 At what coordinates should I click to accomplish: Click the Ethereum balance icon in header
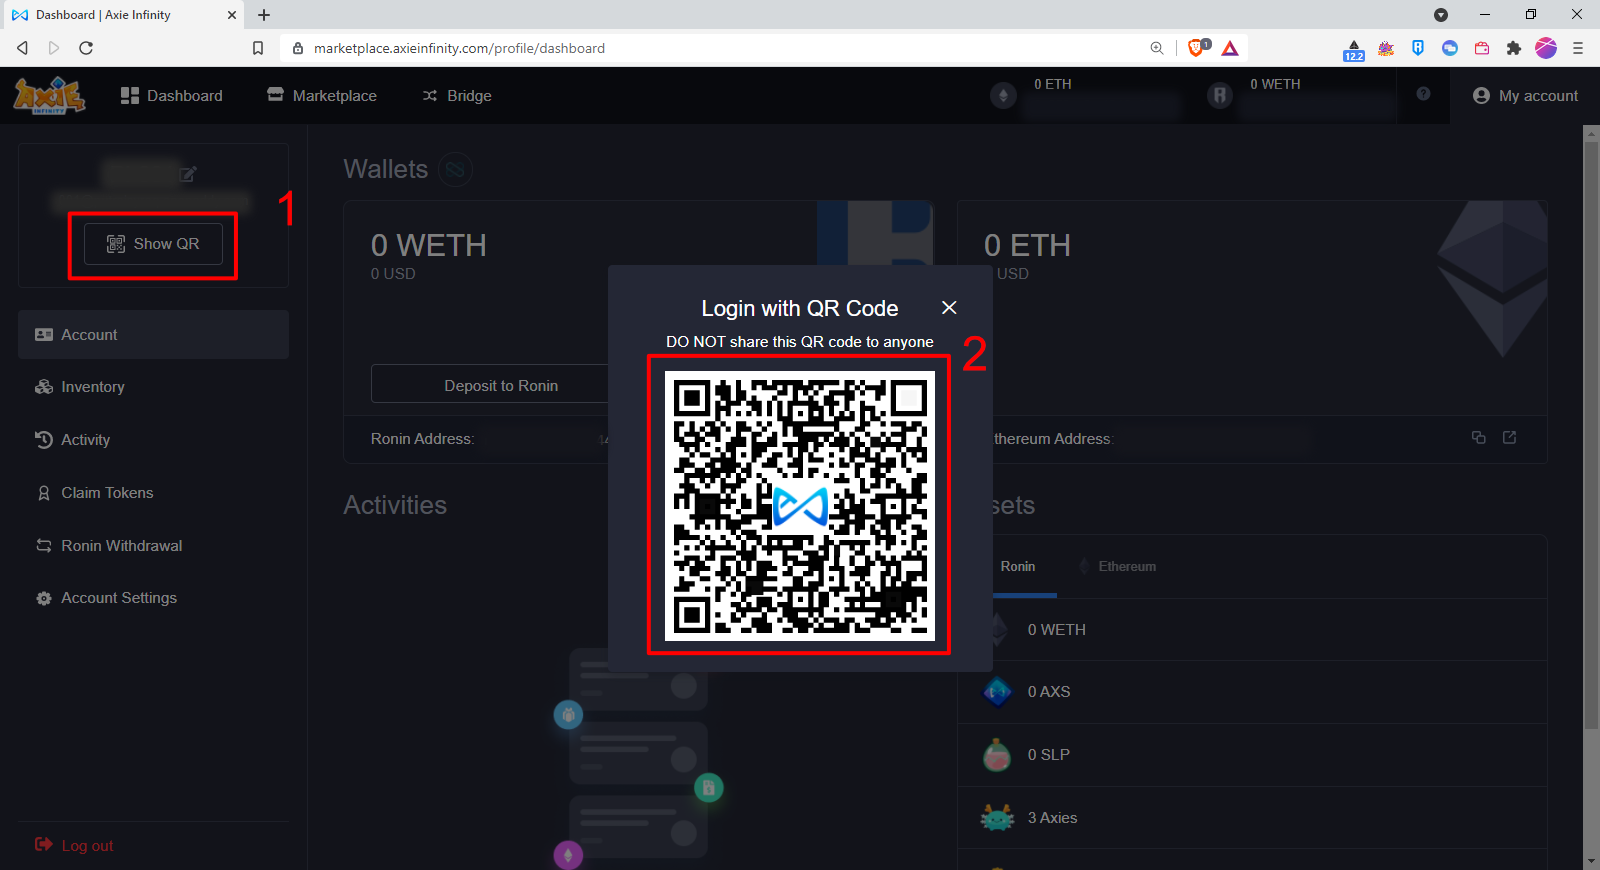[1003, 96]
